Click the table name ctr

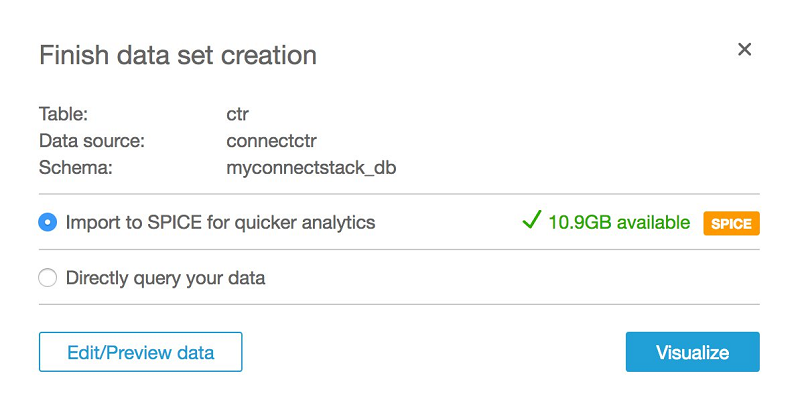(237, 114)
